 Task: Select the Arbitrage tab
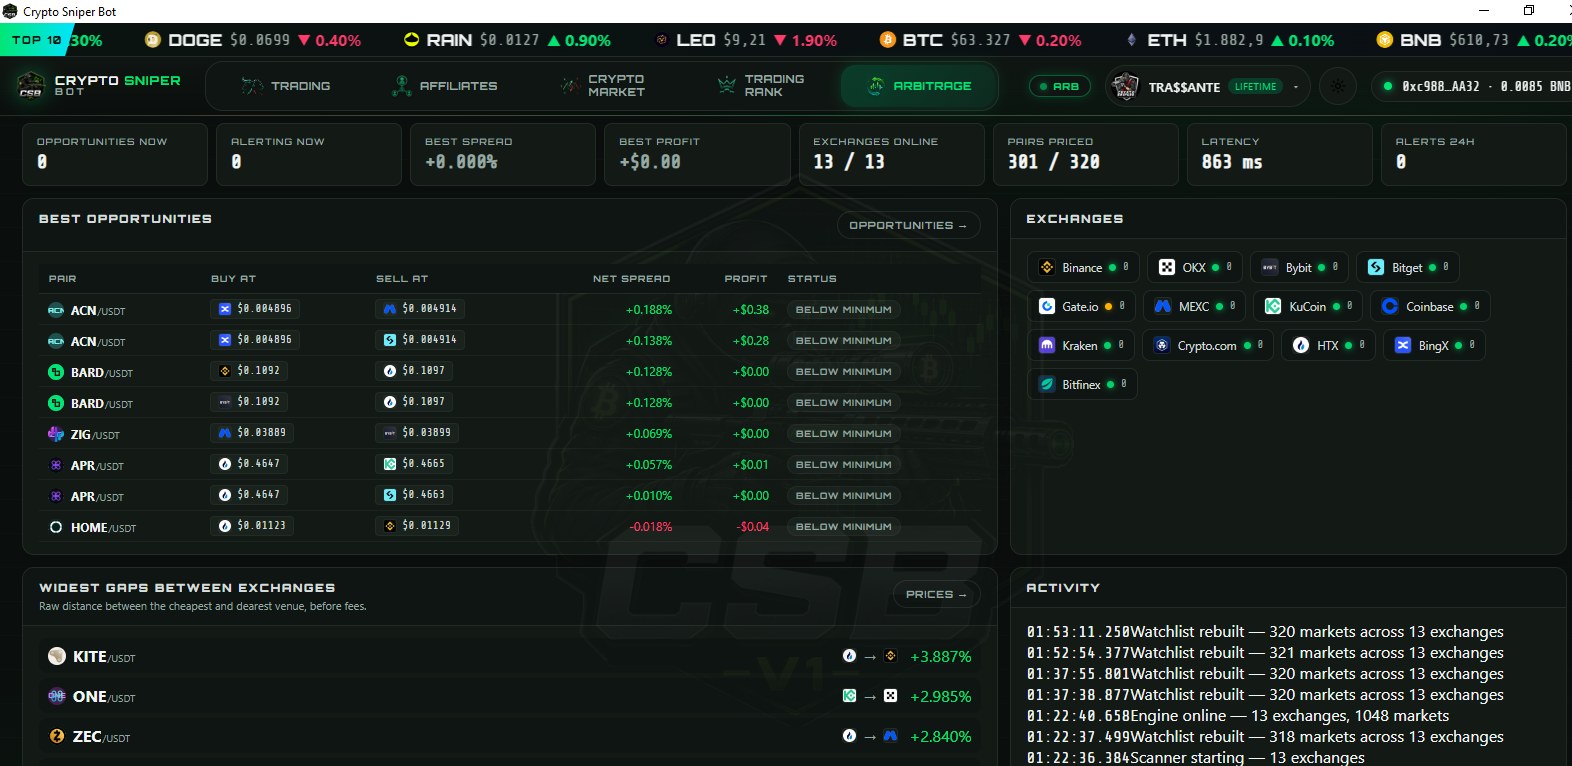919,86
